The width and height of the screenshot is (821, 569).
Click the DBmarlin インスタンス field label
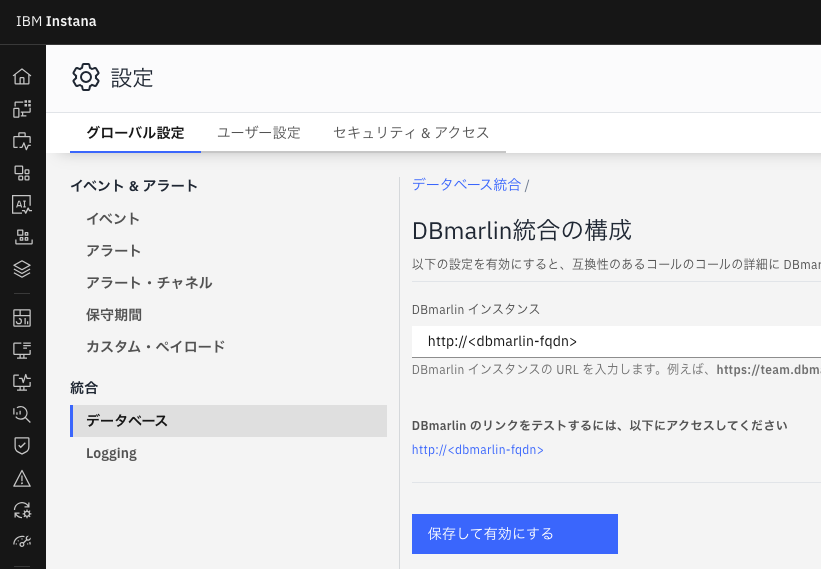[476, 309]
